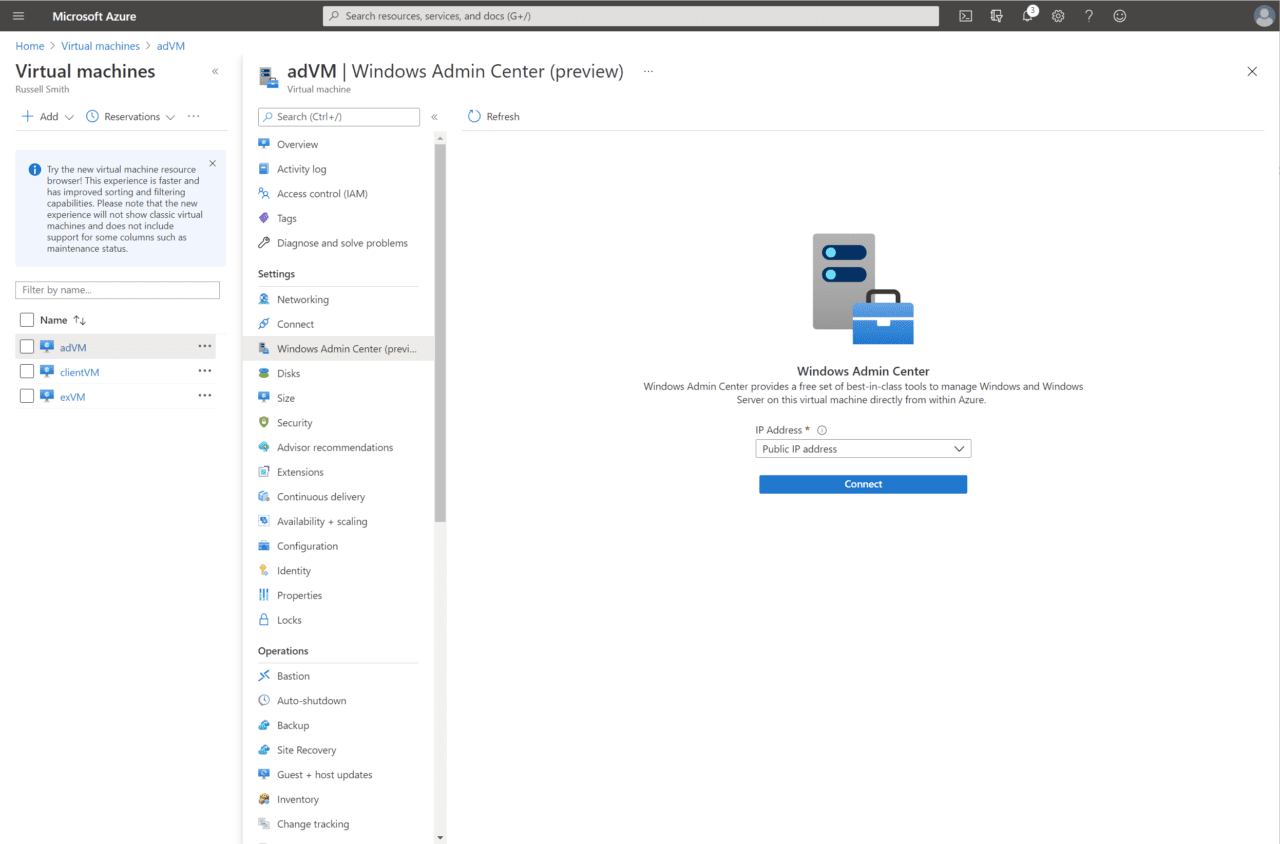Viewport: 1280px width, 844px height.
Task: Click the Advisor recommendations icon
Action: [264, 447]
